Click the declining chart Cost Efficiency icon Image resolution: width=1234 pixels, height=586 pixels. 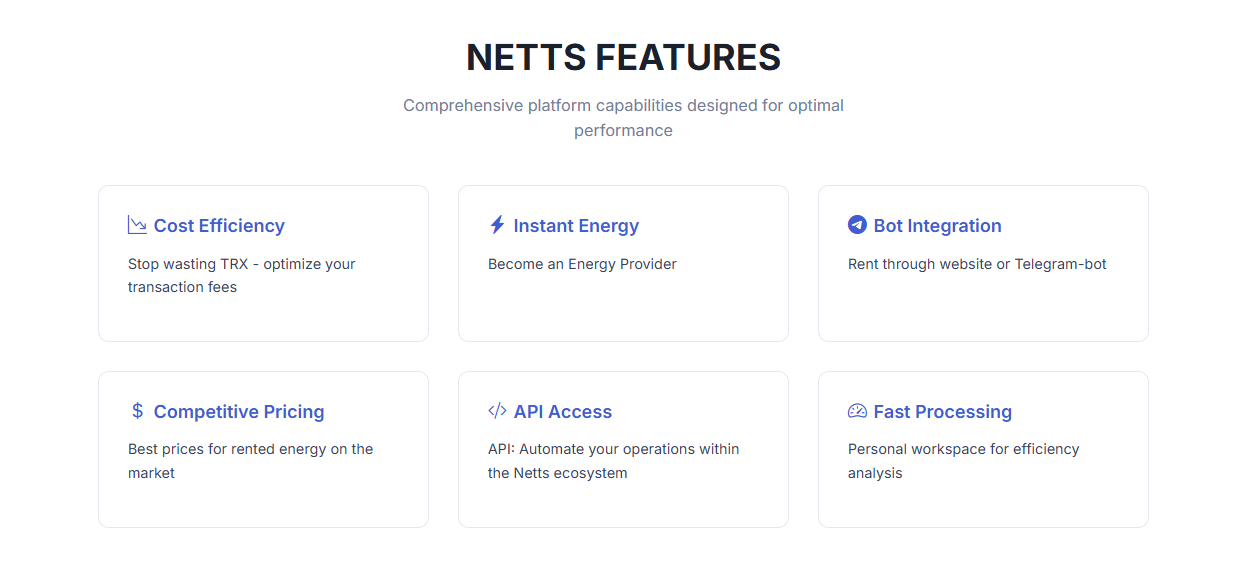[x=137, y=225]
